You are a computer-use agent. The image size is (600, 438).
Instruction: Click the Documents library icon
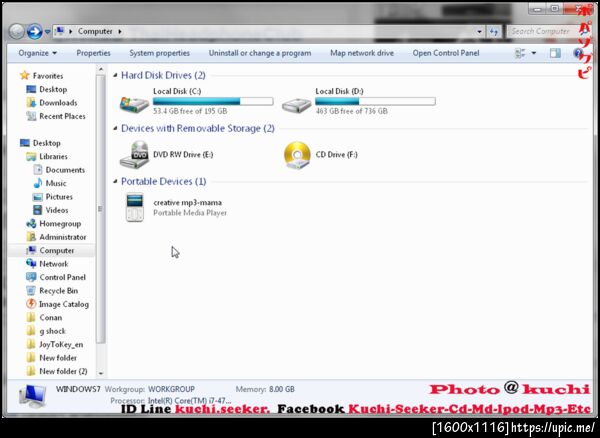tap(38, 169)
